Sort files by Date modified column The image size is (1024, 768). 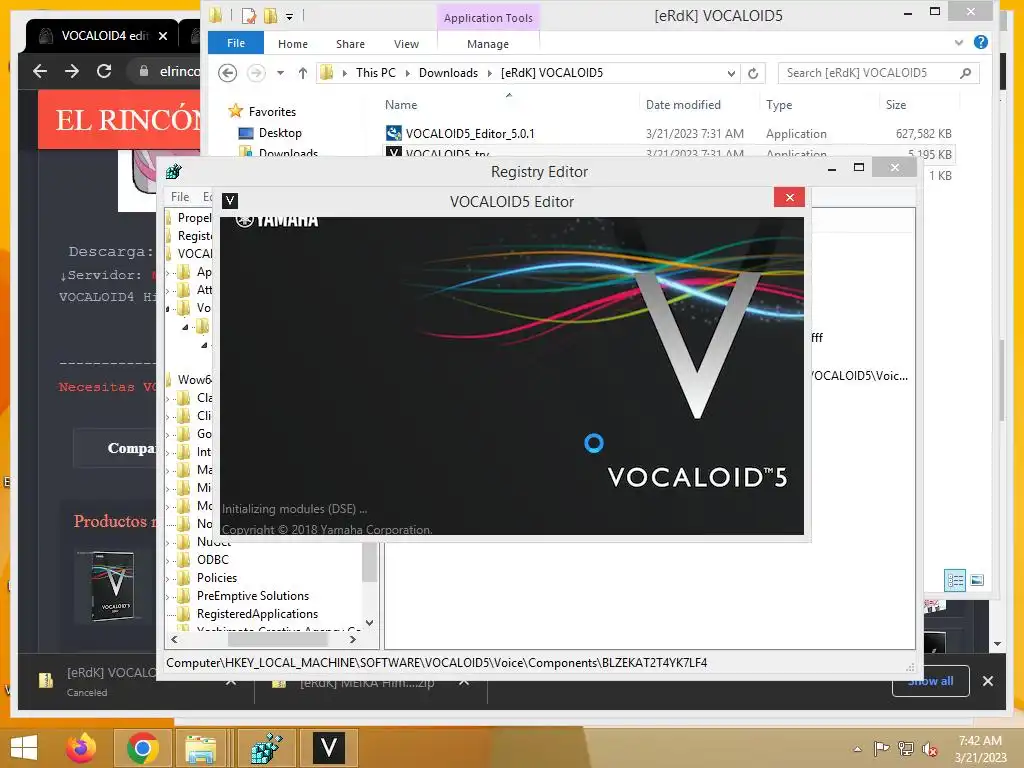tap(683, 104)
